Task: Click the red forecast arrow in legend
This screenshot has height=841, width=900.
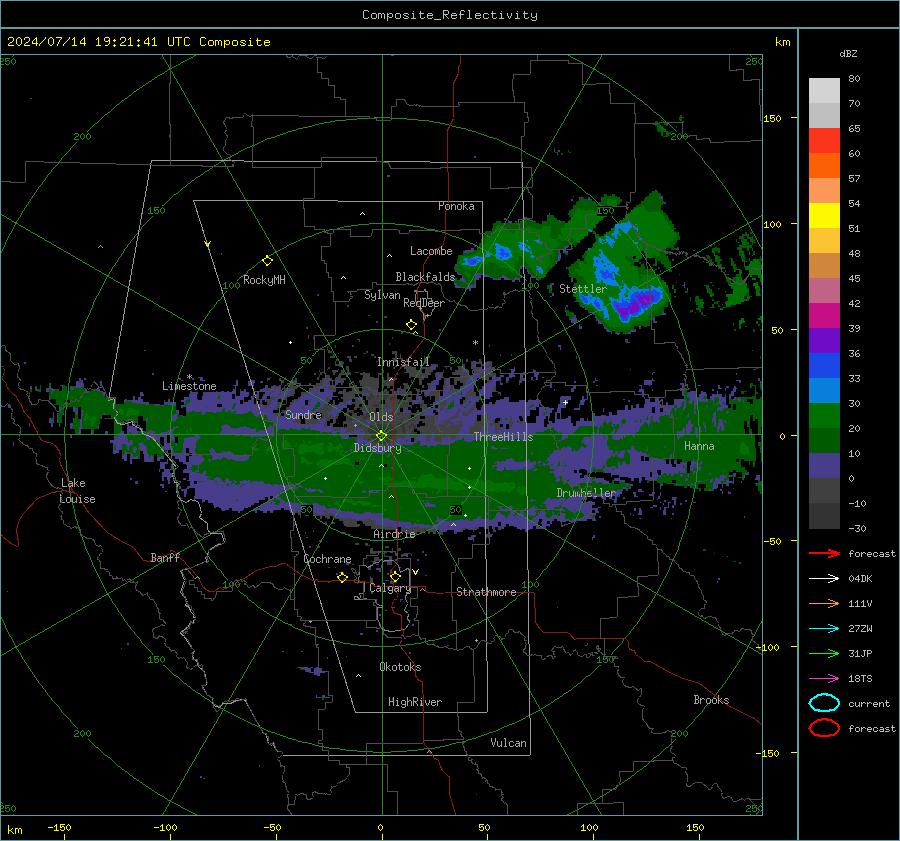Action: (x=824, y=553)
